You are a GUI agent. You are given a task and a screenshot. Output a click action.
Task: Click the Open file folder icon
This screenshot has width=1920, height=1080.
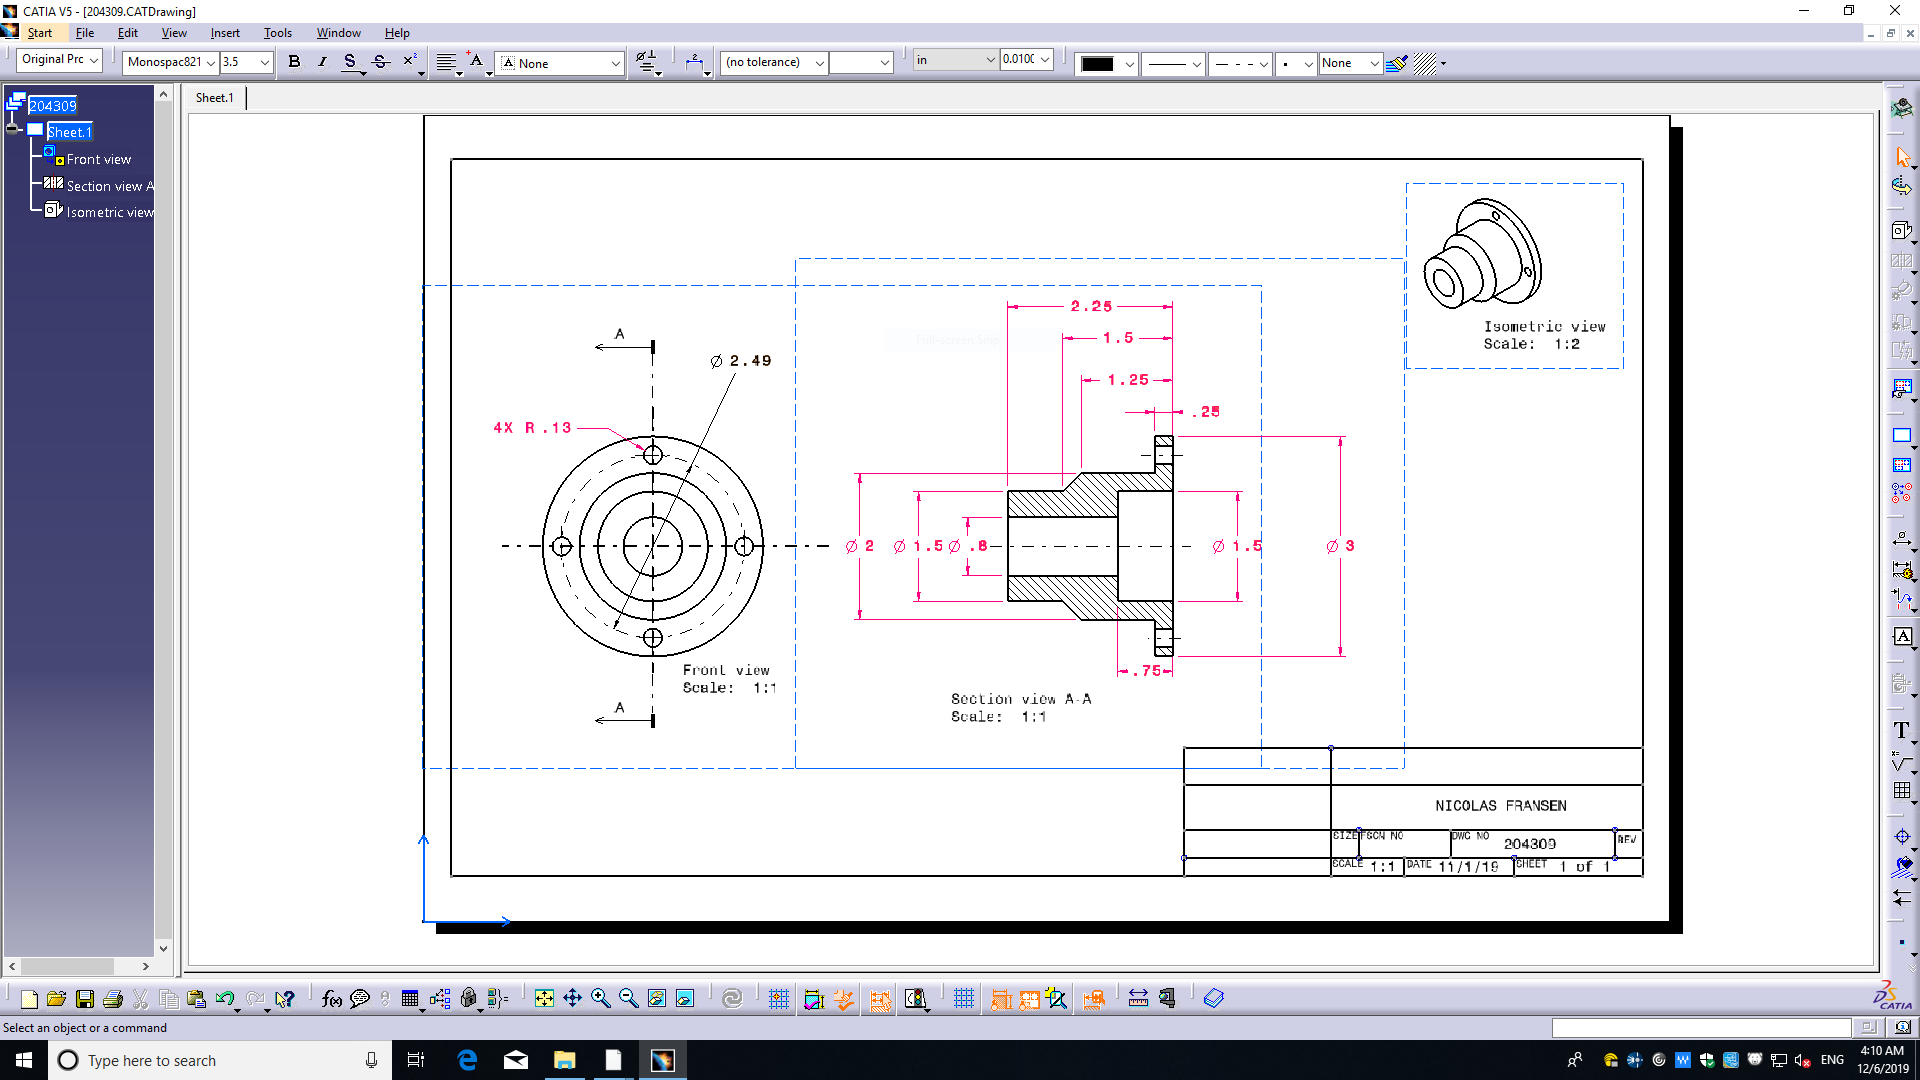coord(57,999)
